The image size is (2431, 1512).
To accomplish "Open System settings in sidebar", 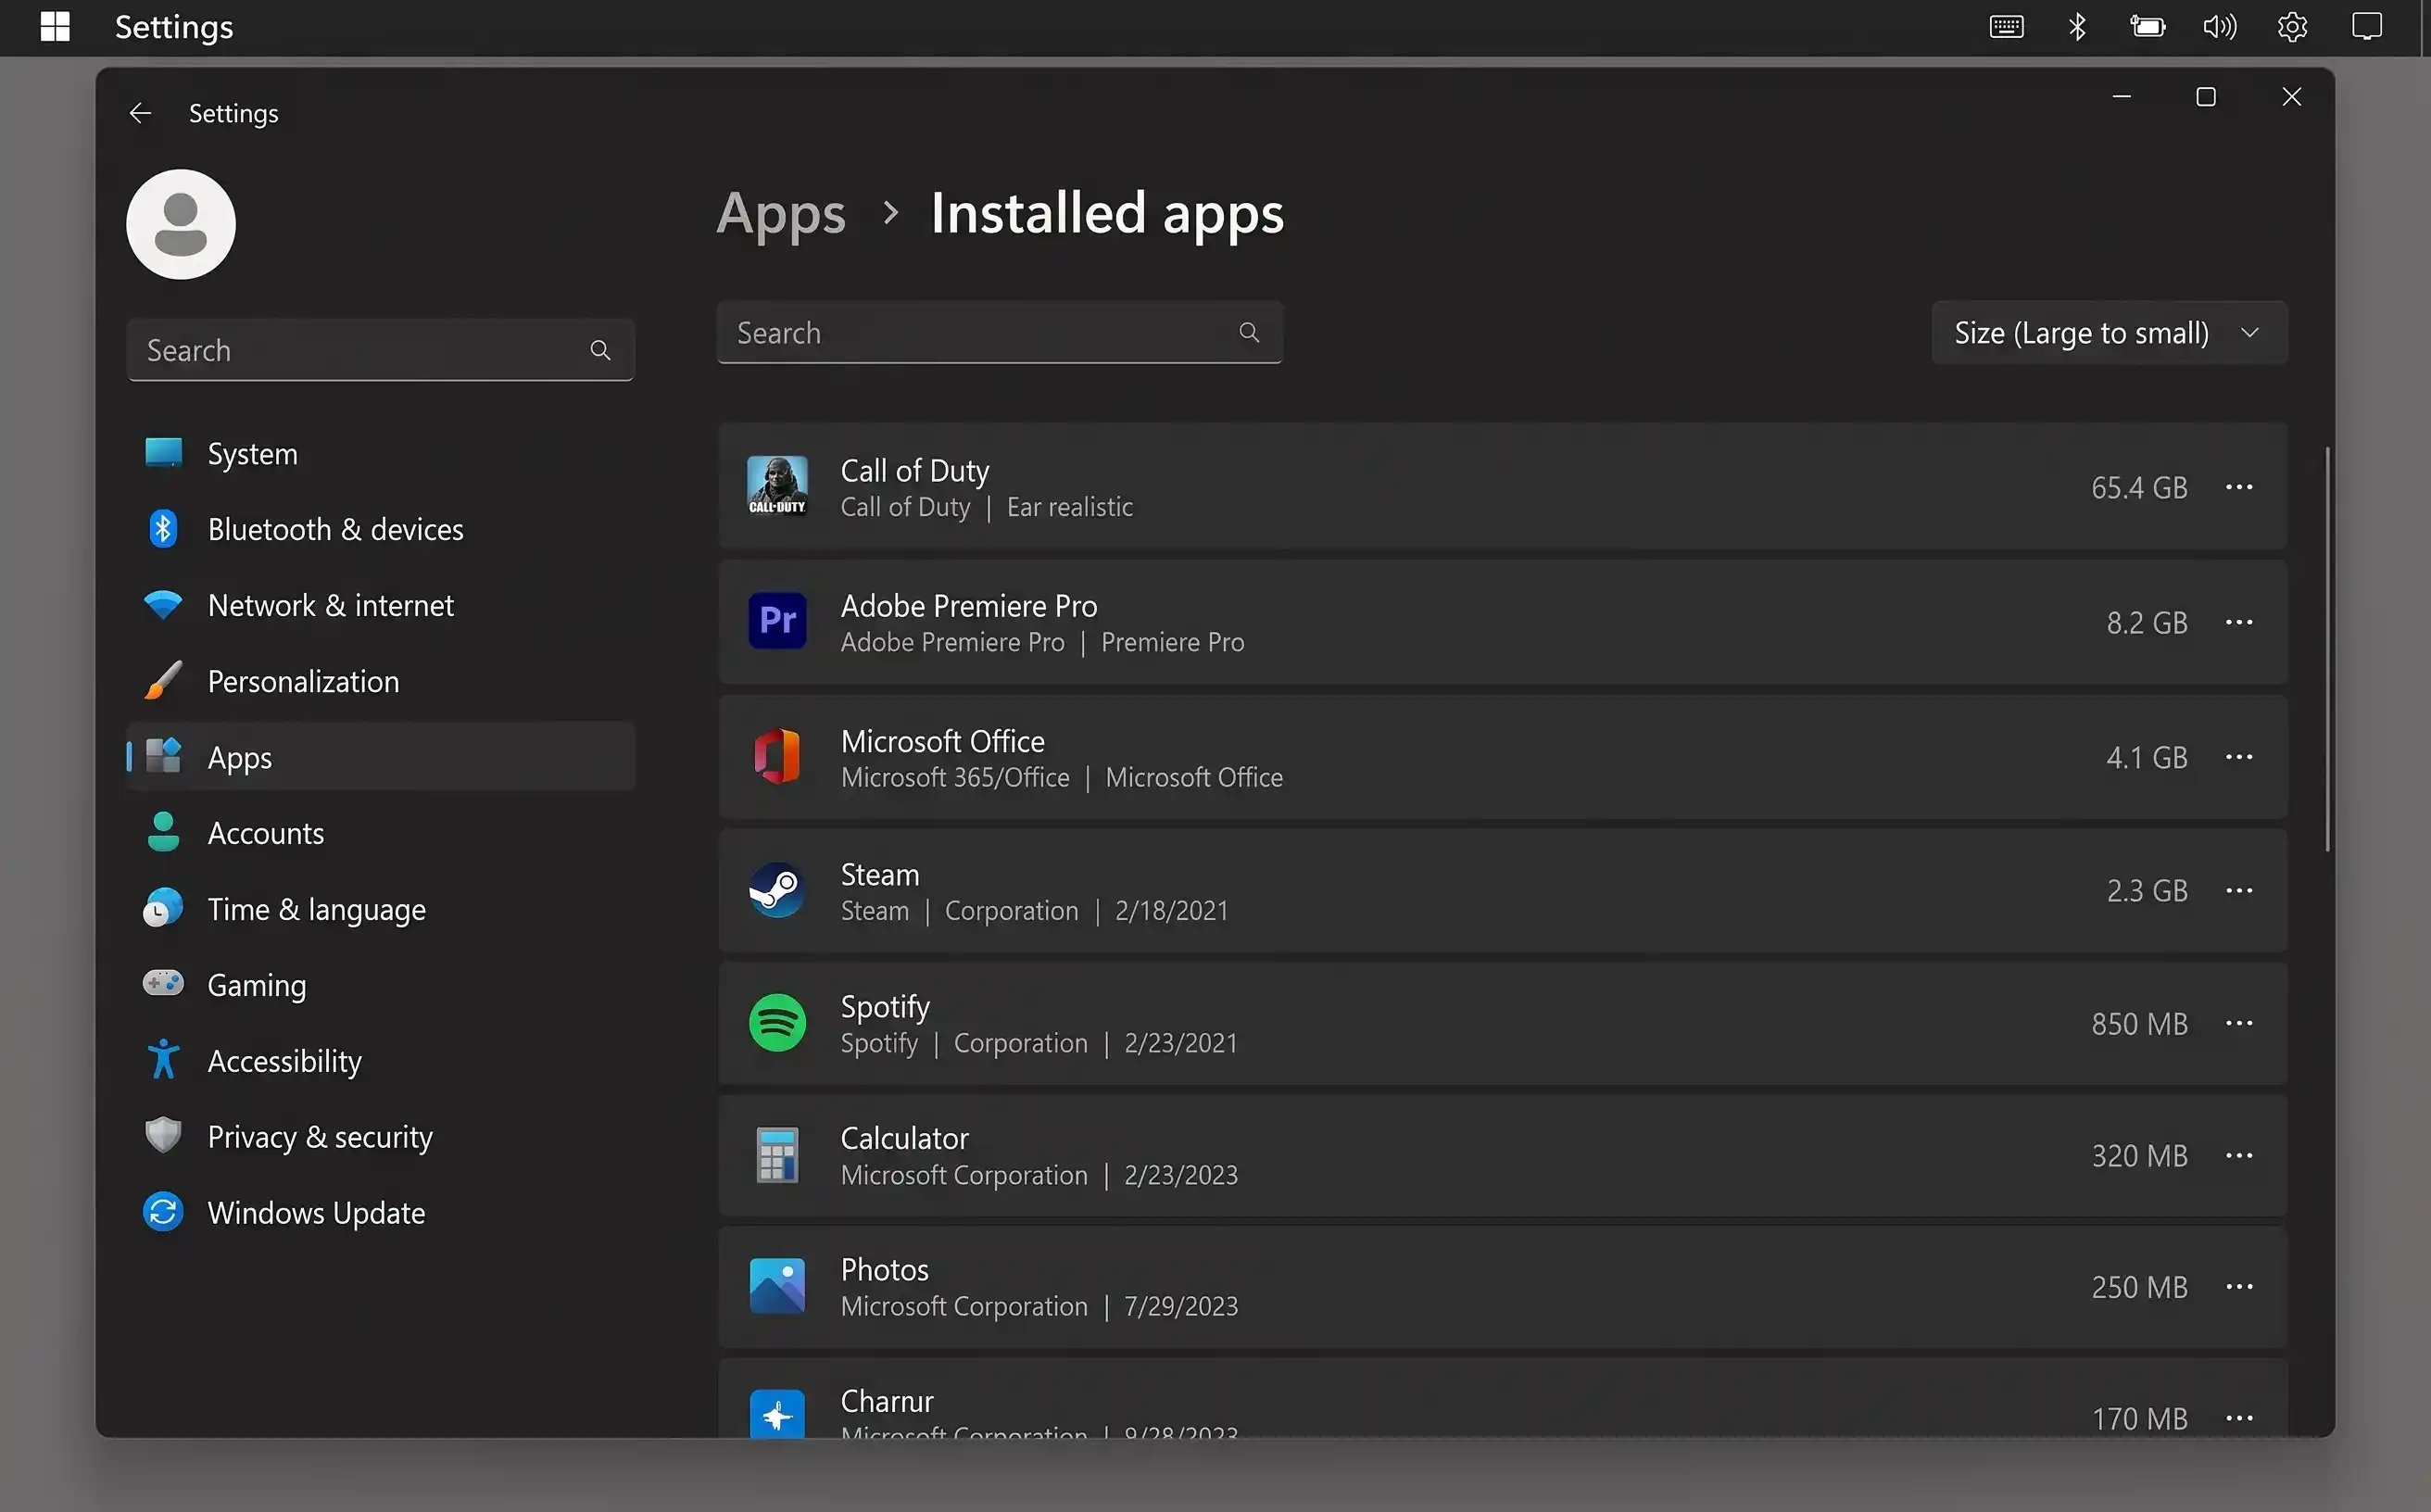I will (381, 454).
